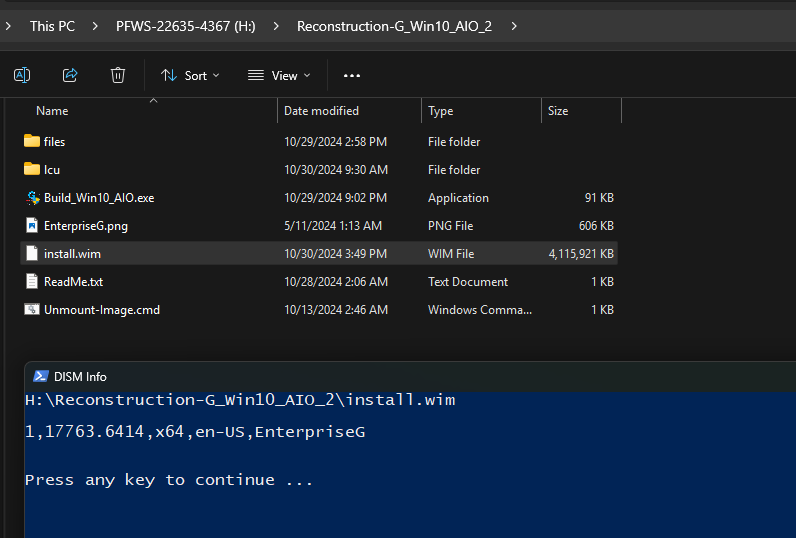Click the WIM File type cell
This screenshot has width=796, height=538.
click(451, 254)
